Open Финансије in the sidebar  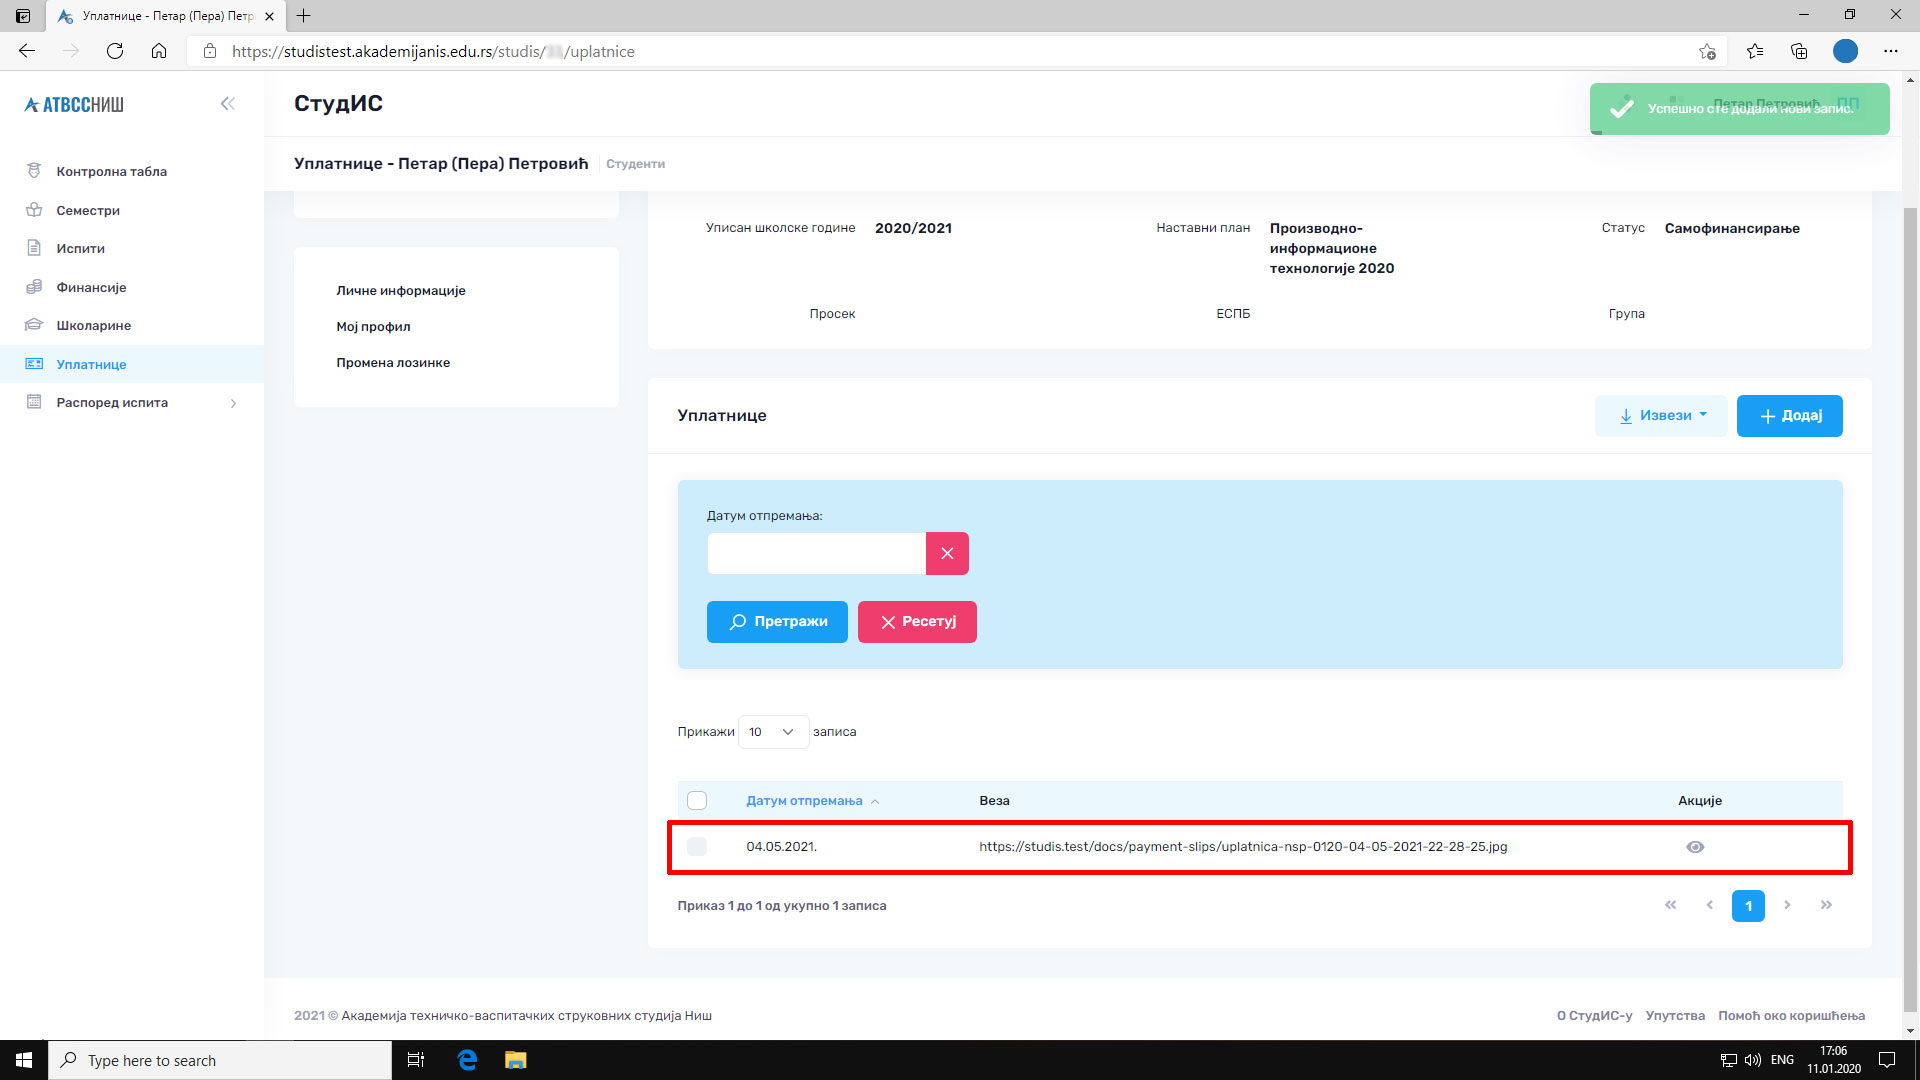pyautogui.click(x=91, y=287)
